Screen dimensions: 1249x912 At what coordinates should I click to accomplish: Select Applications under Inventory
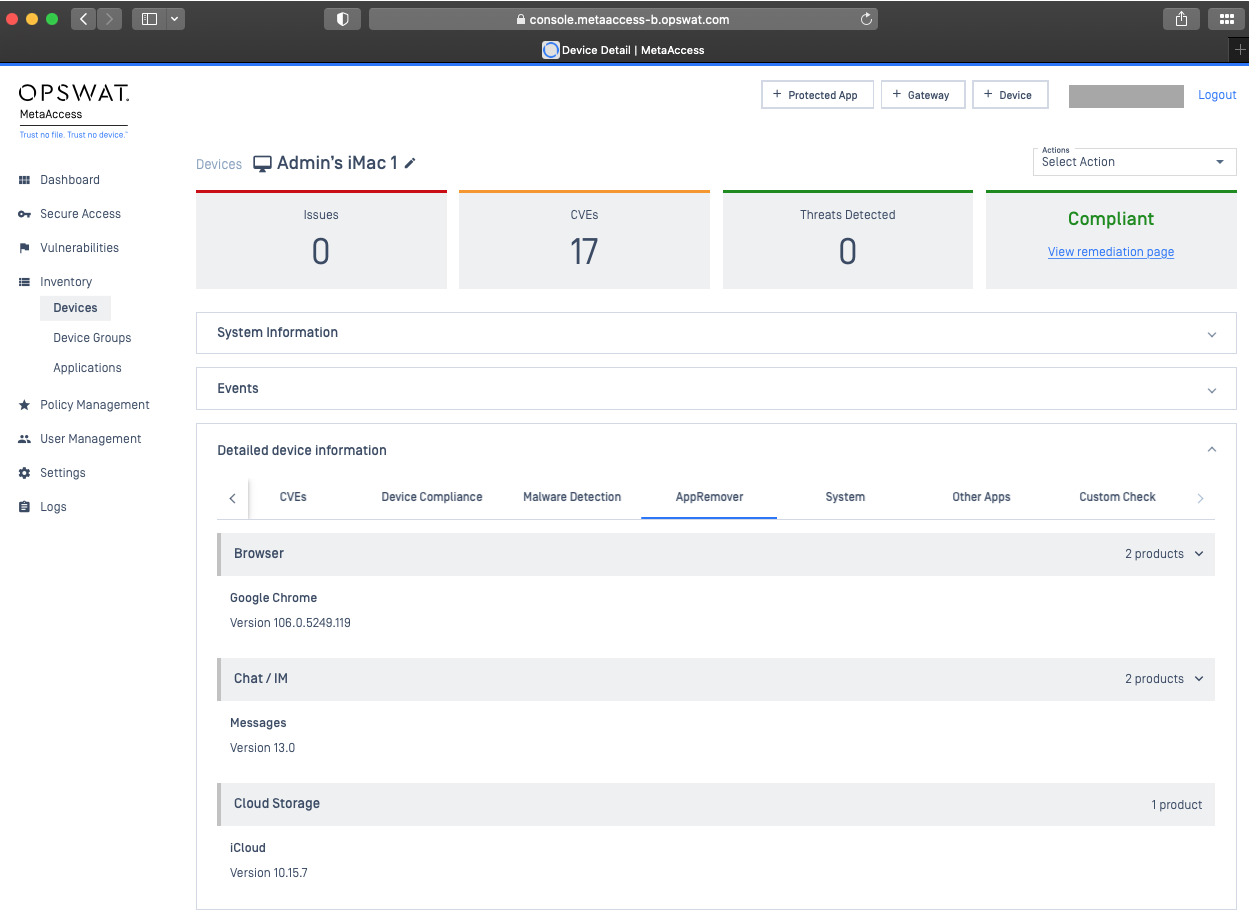87,368
